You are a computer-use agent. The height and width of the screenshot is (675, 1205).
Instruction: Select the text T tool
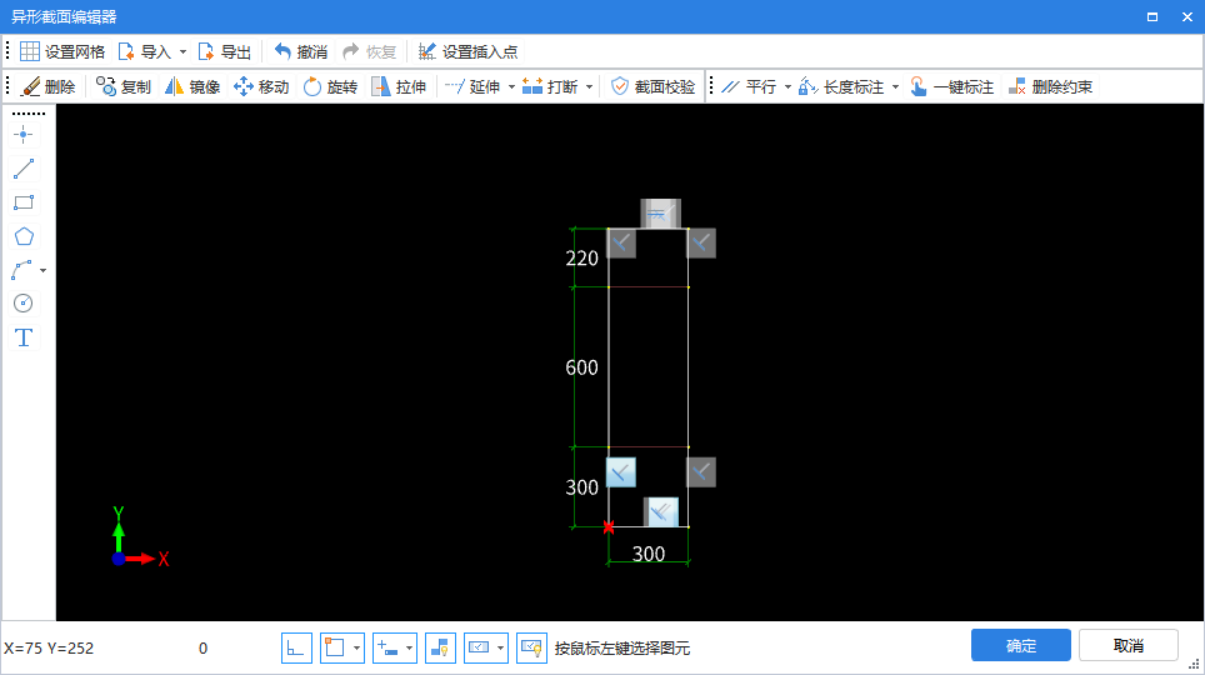23,337
